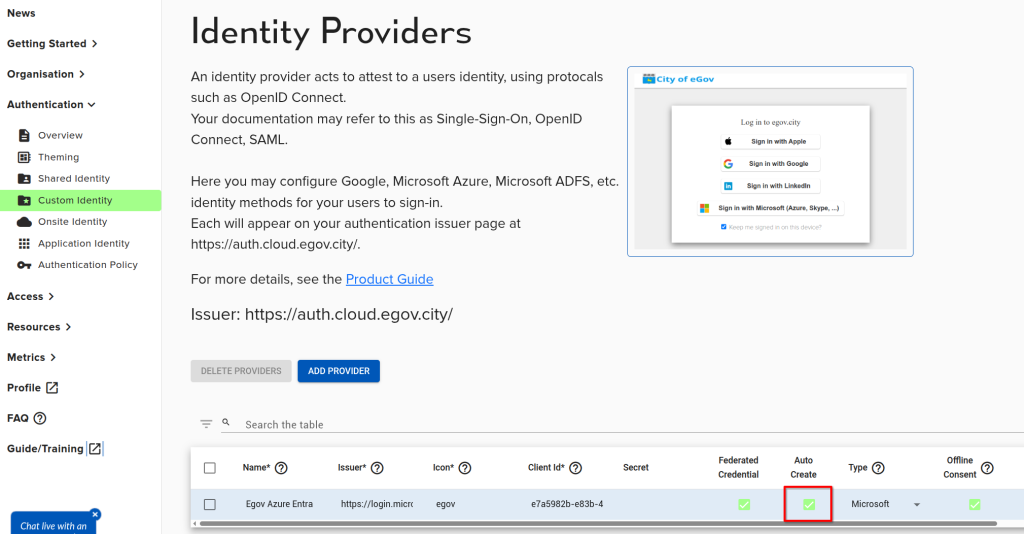Show help for the Icon column

465,467
